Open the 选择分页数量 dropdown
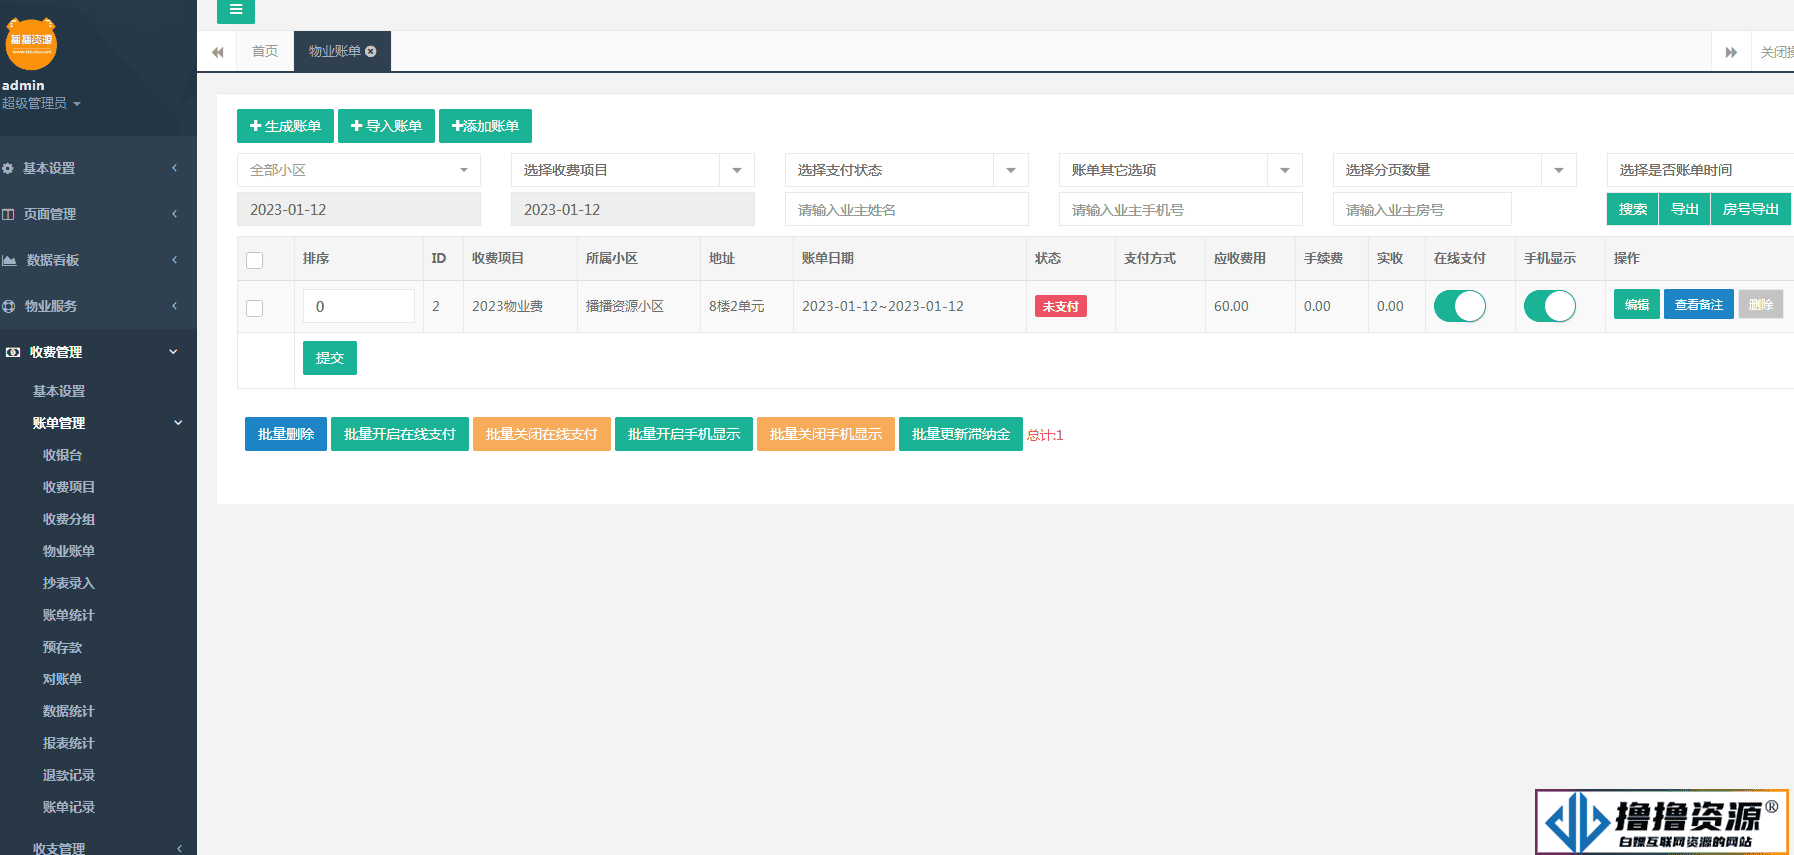This screenshot has width=1794, height=855. [1455, 170]
